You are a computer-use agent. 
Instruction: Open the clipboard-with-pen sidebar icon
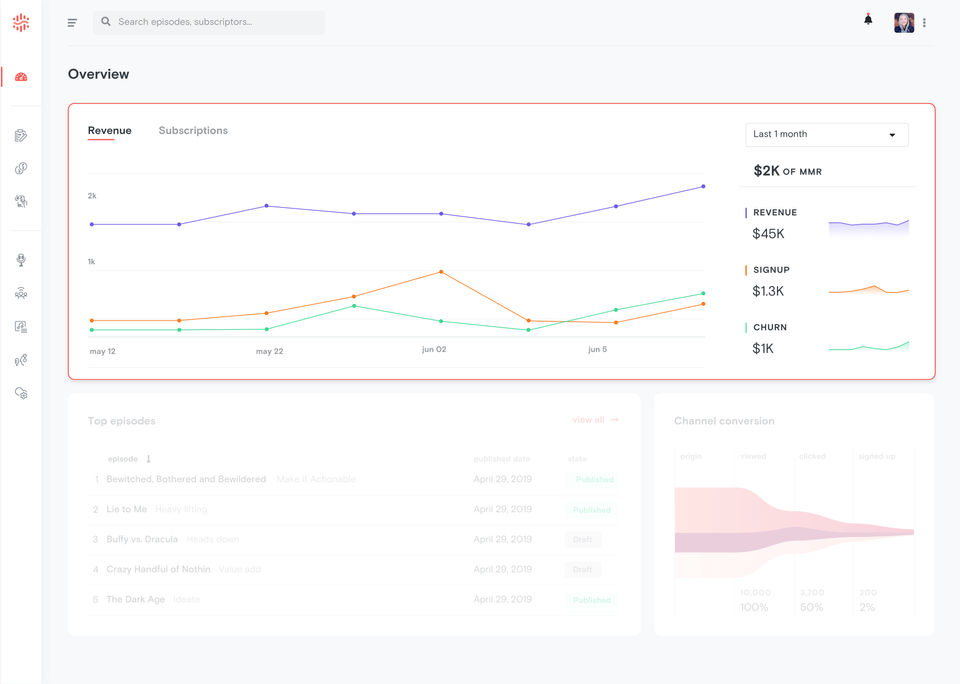pos(21,135)
